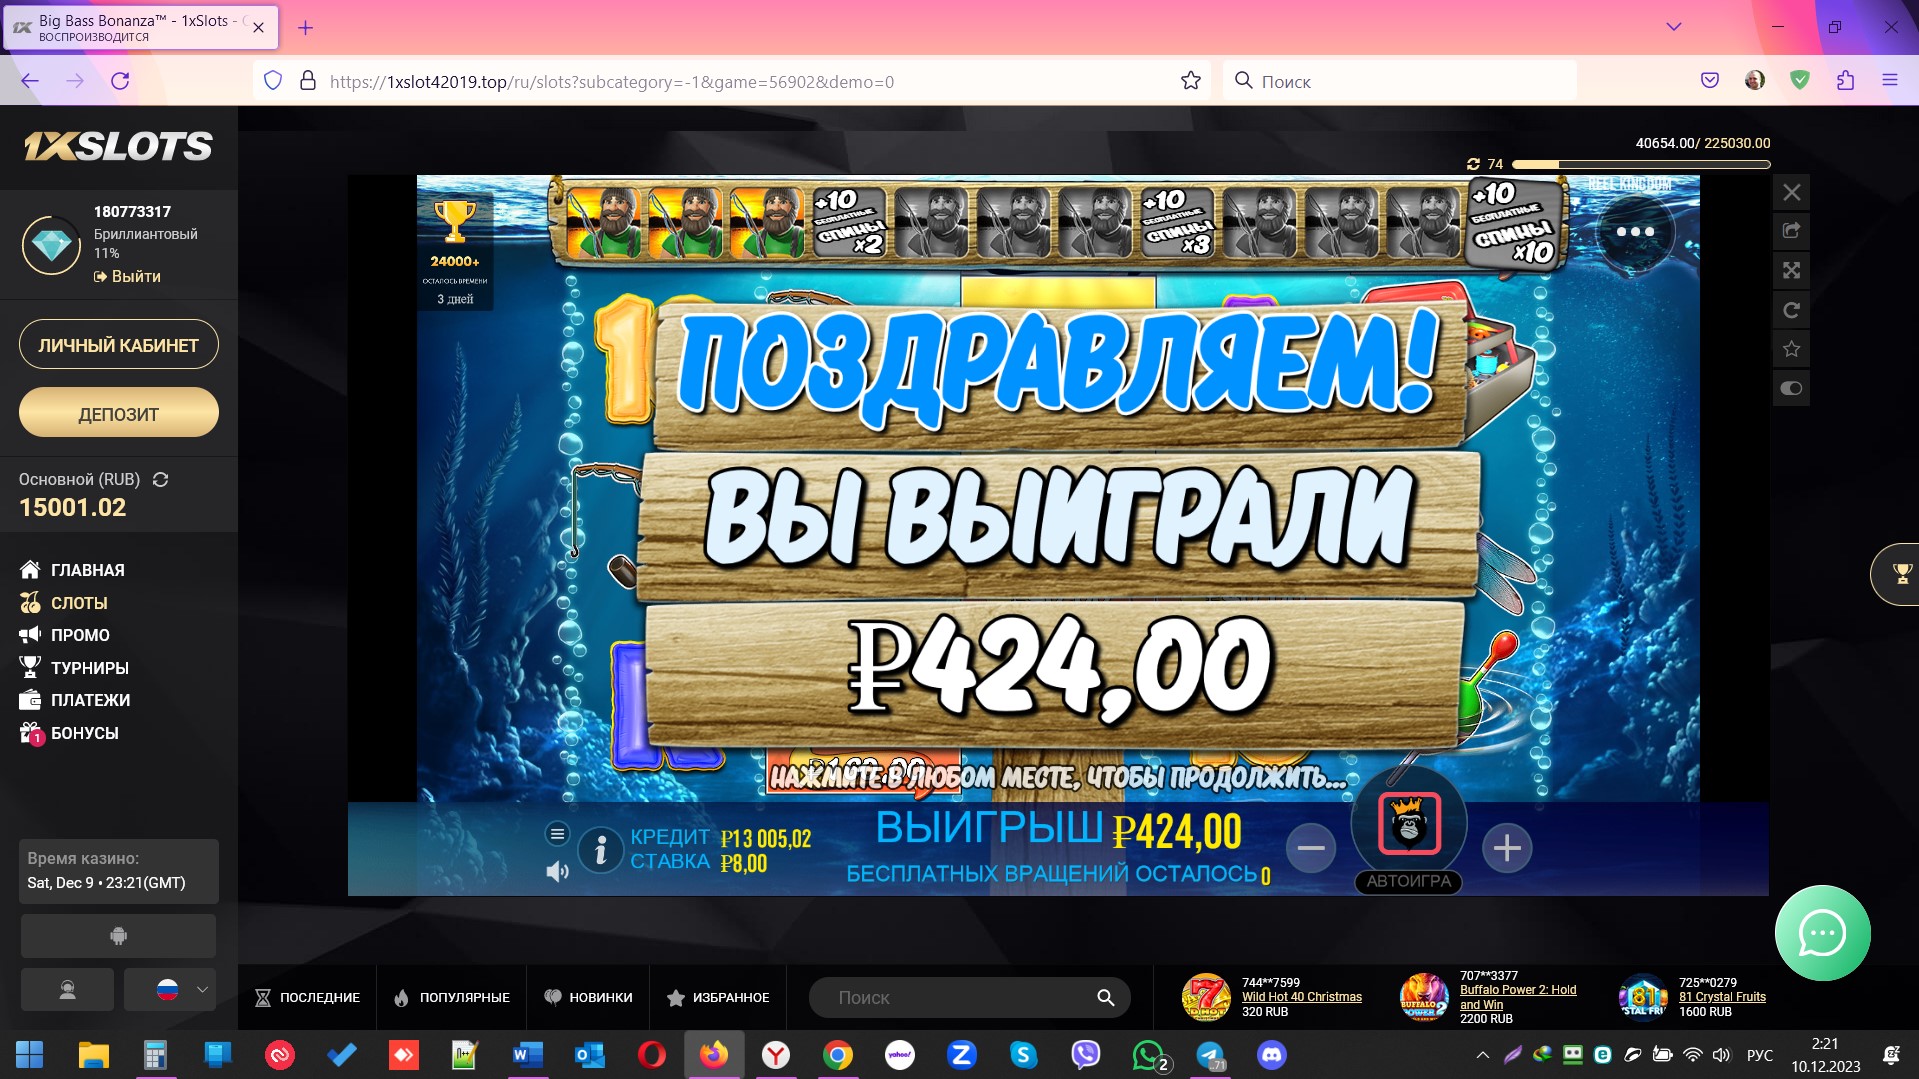
Task: Add game to favorites star icon
Action: (1791, 349)
